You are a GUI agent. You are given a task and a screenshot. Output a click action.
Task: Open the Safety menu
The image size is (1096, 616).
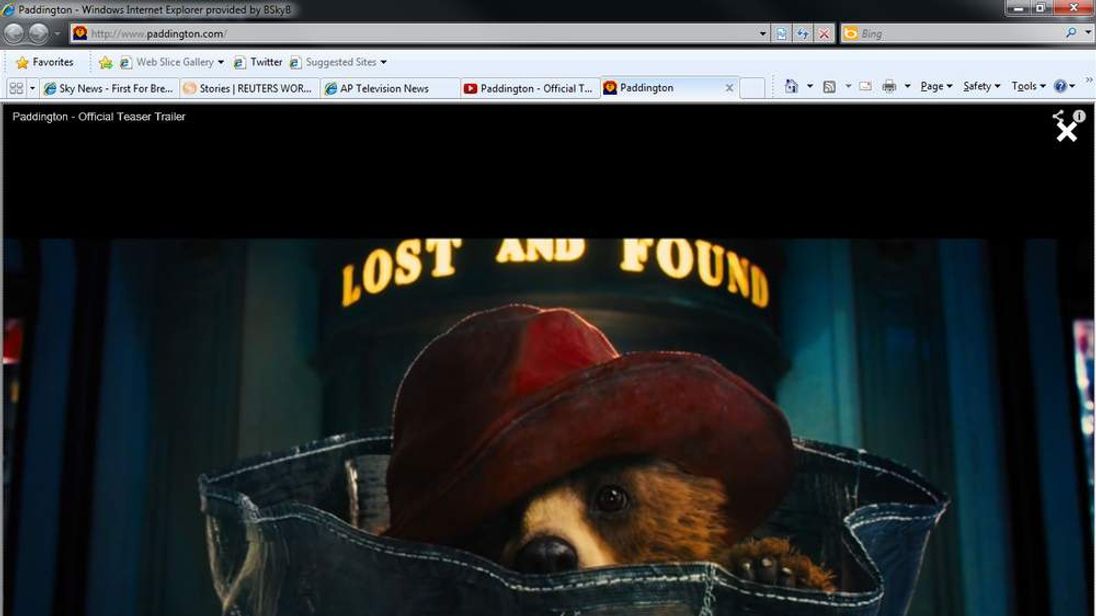[x=981, y=86]
